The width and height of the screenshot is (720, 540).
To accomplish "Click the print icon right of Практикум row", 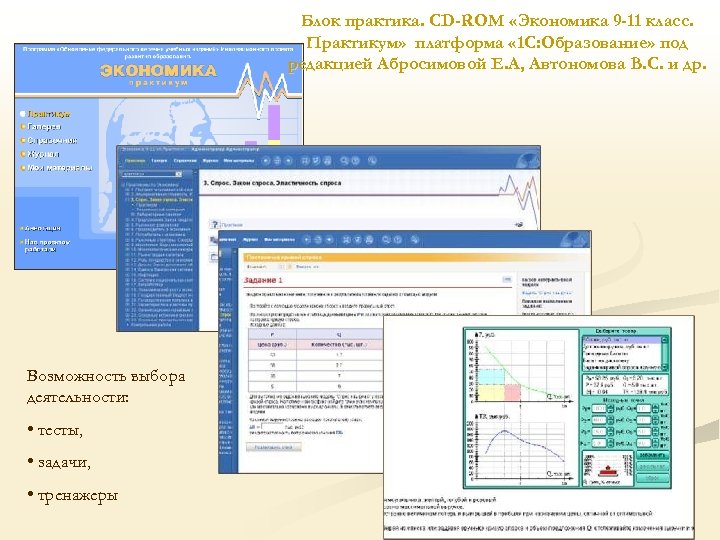I will pyautogui.click(x=519, y=225).
